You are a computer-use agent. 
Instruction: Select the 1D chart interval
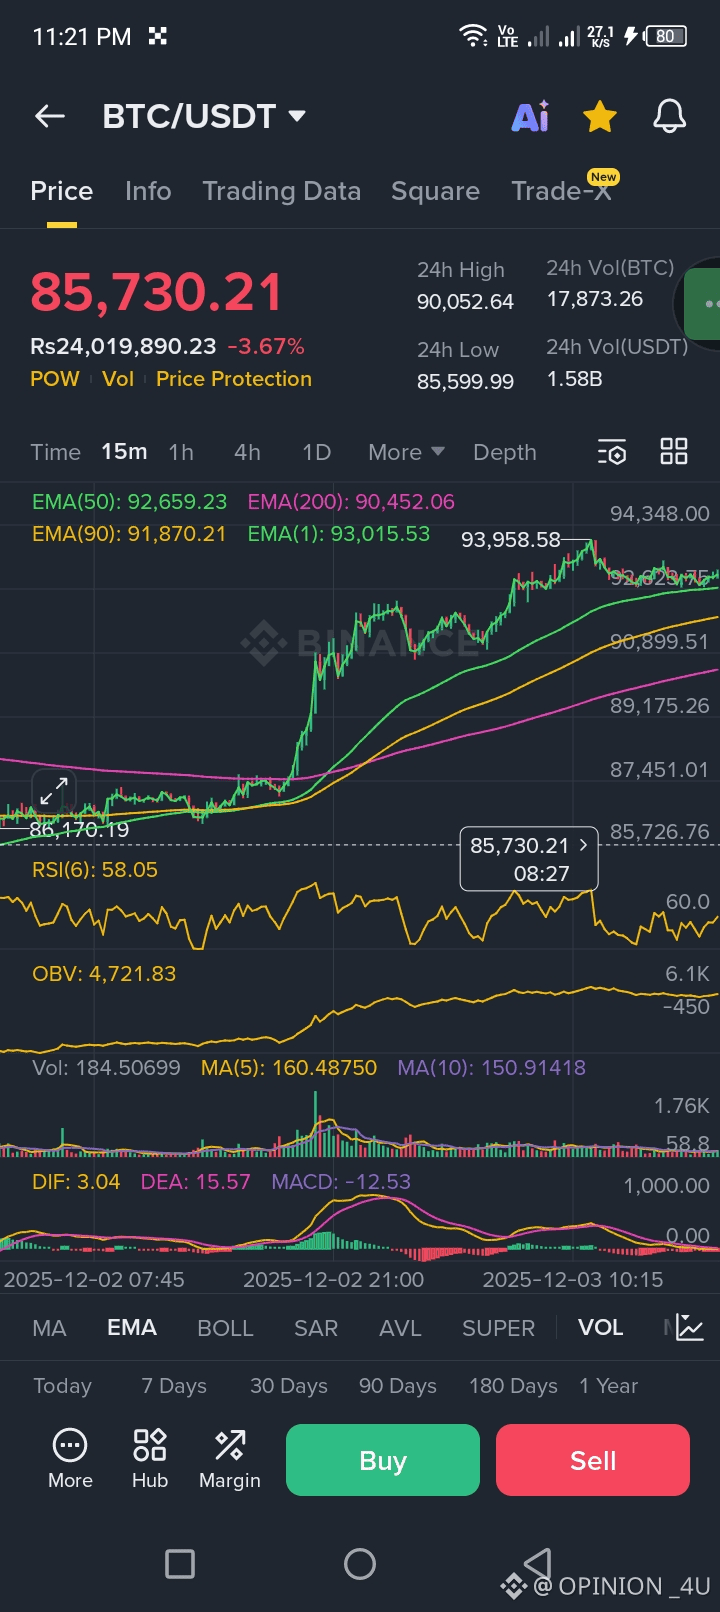(316, 452)
